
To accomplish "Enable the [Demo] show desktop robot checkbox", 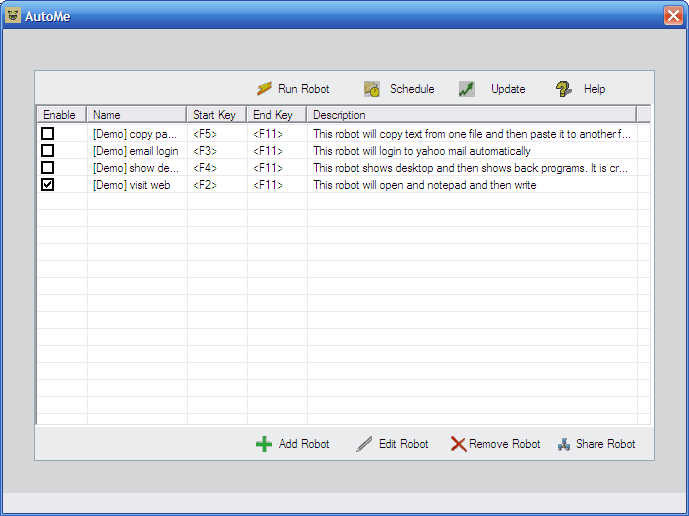I will pos(47,167).
